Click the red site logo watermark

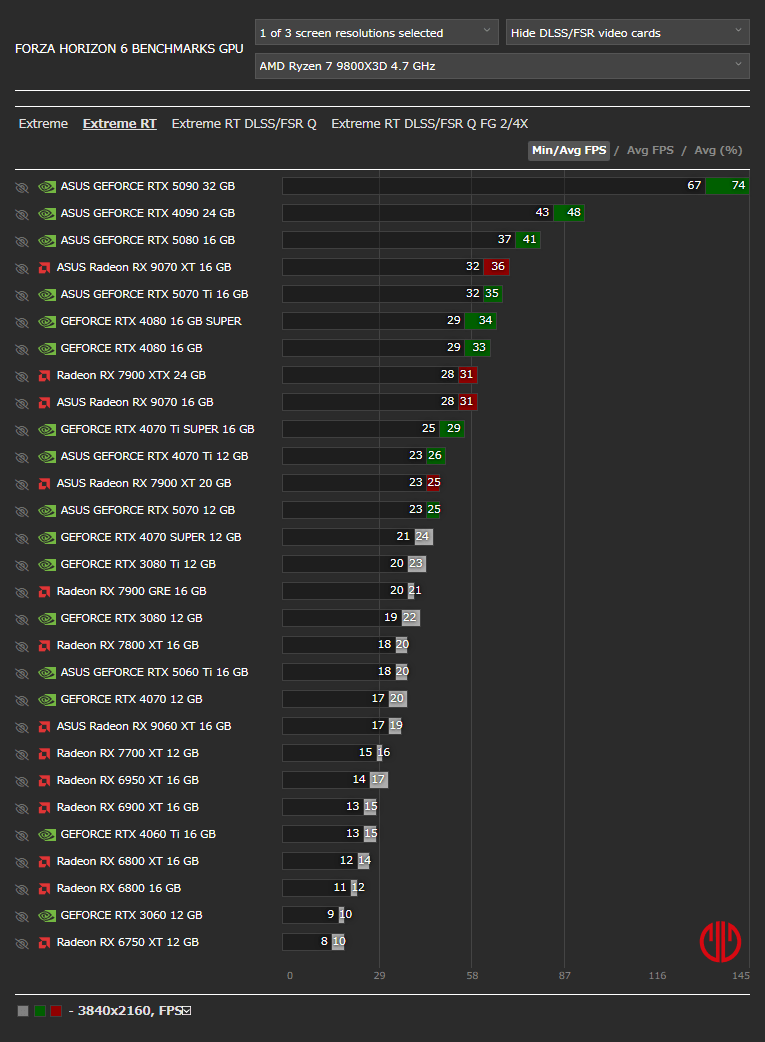[720, 942]
